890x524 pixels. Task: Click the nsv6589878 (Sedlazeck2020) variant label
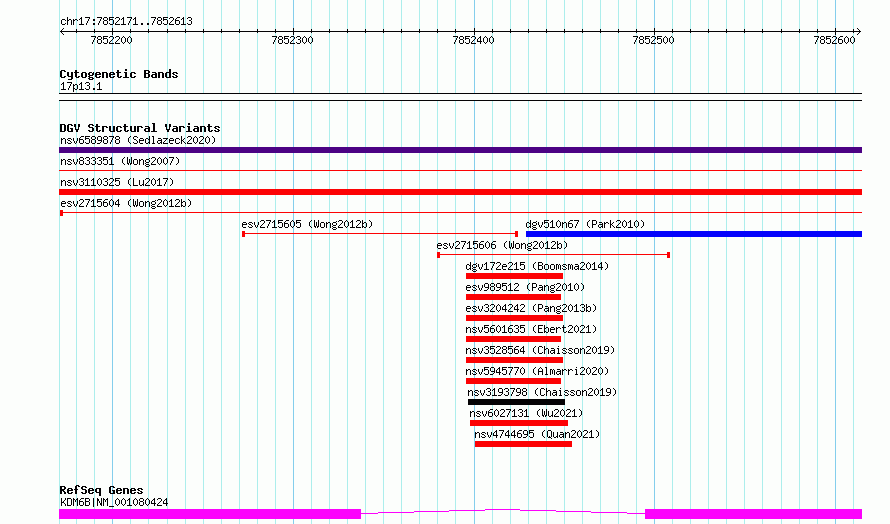tap(138, 140)
